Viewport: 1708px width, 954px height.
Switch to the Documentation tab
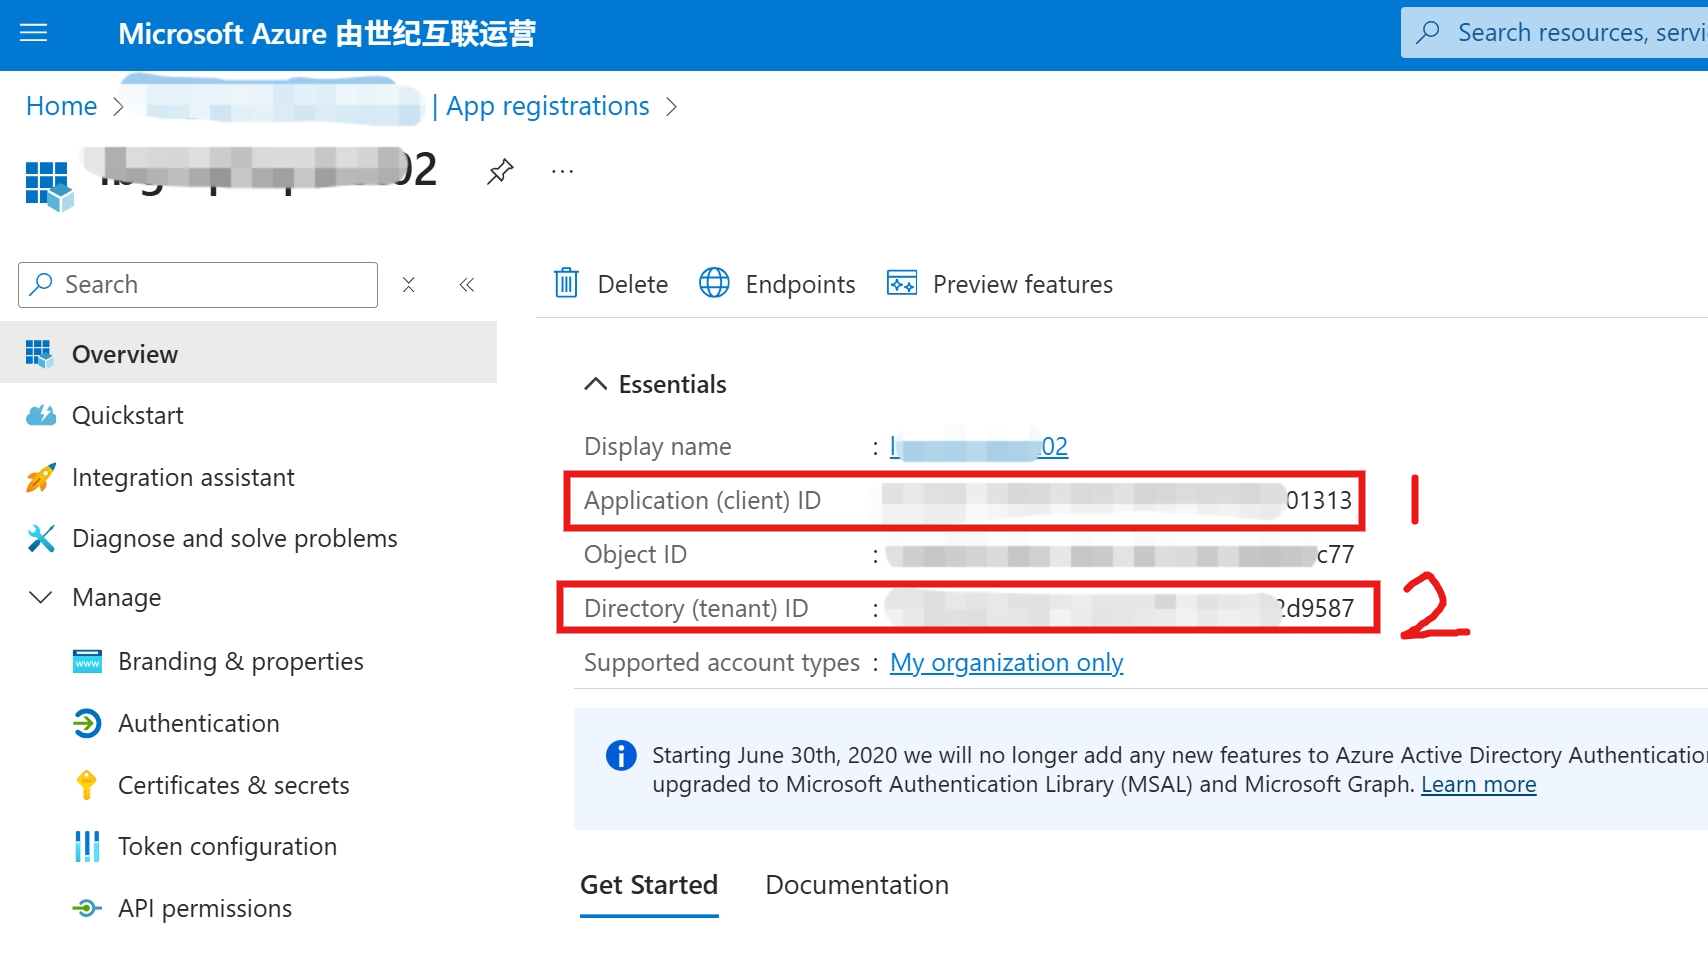(856, 885)
